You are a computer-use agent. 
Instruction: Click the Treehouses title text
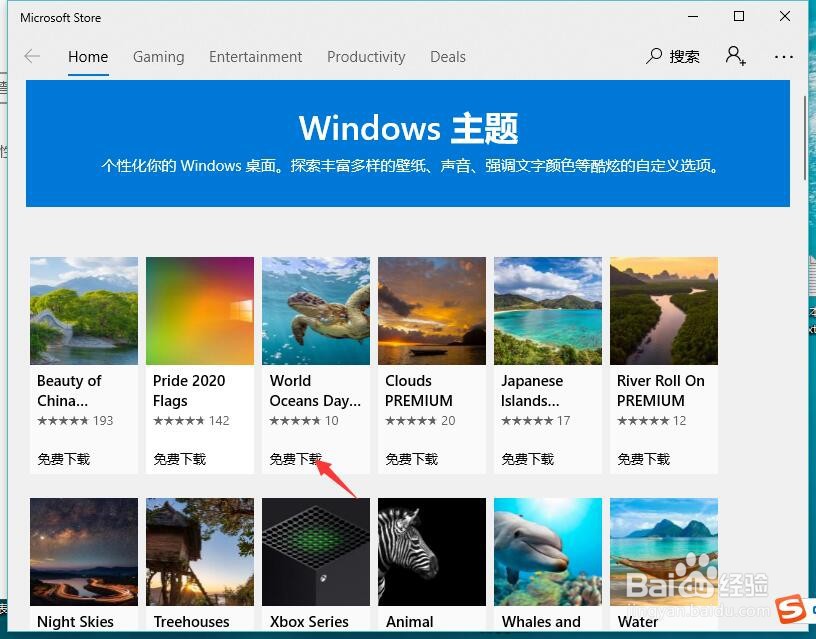click(192, 622)
